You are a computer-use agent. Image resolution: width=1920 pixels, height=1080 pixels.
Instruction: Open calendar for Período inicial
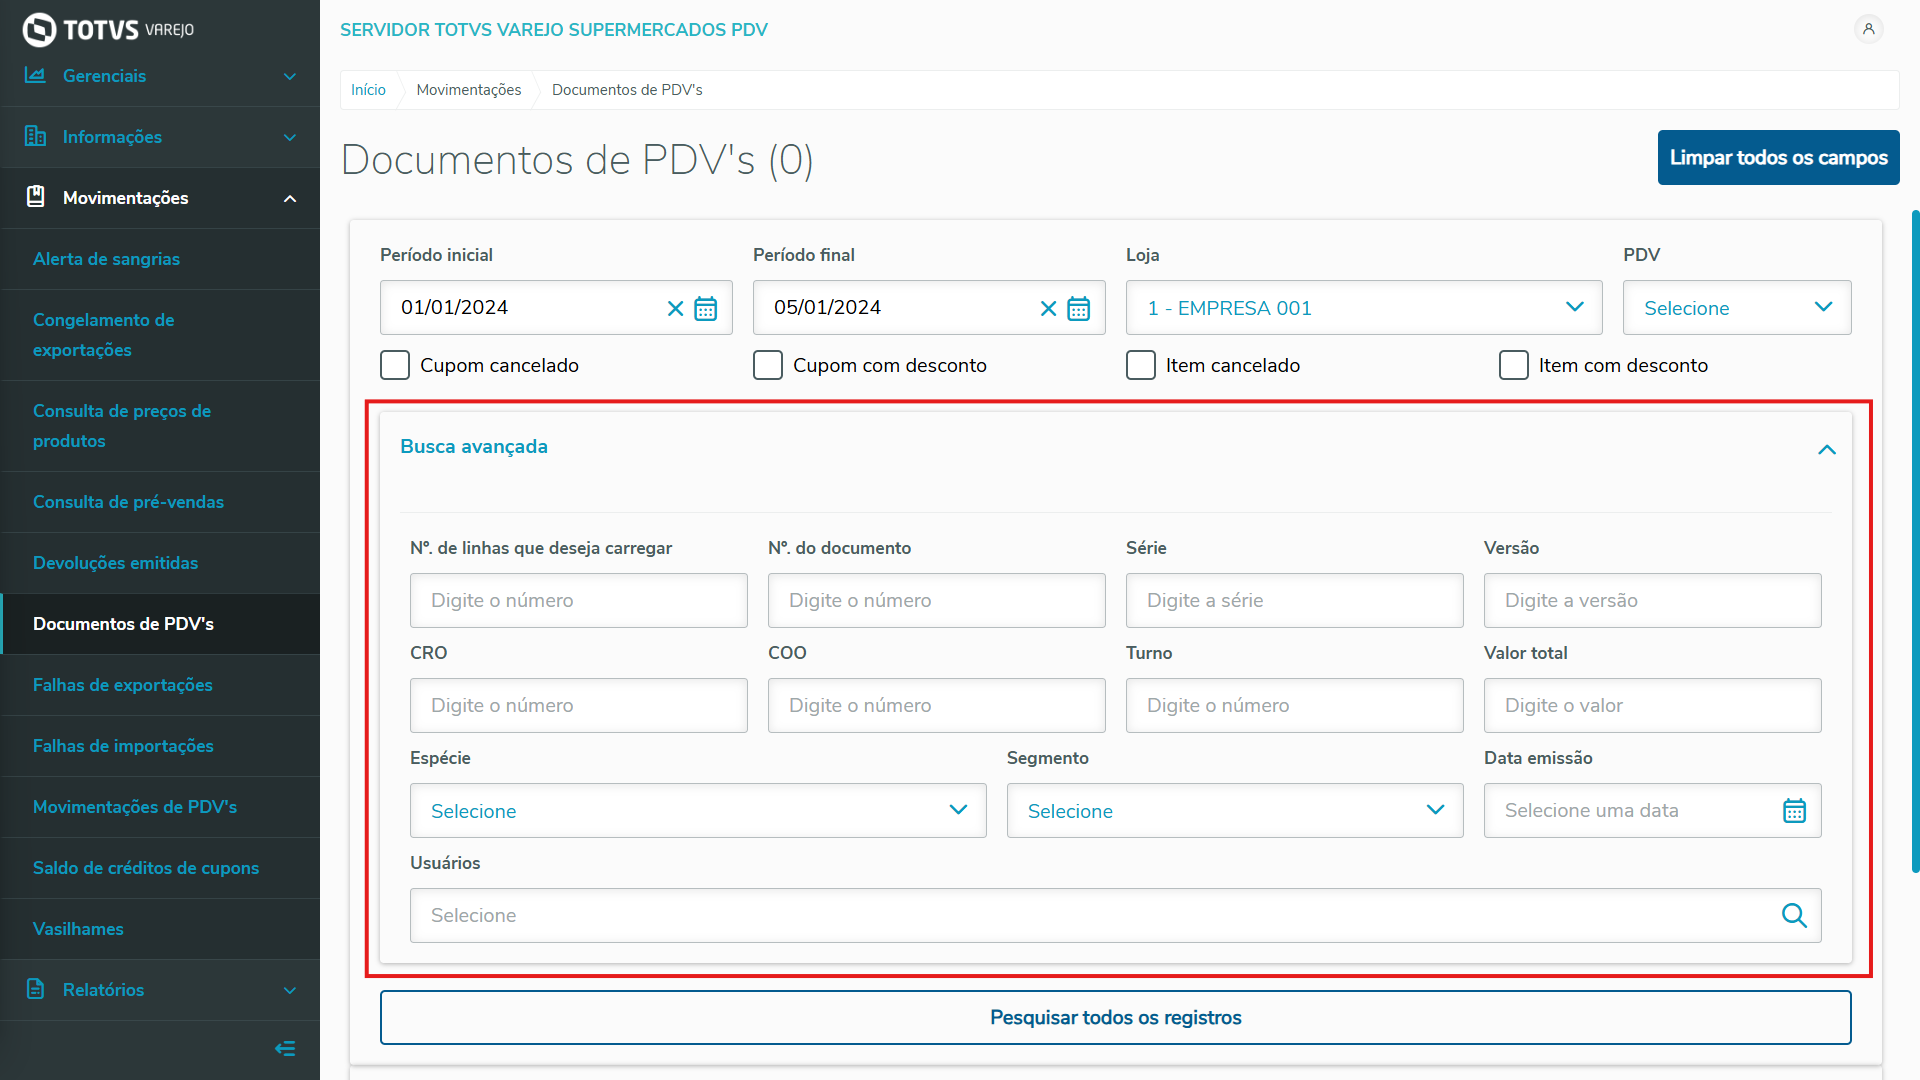(x=706, y=309)
